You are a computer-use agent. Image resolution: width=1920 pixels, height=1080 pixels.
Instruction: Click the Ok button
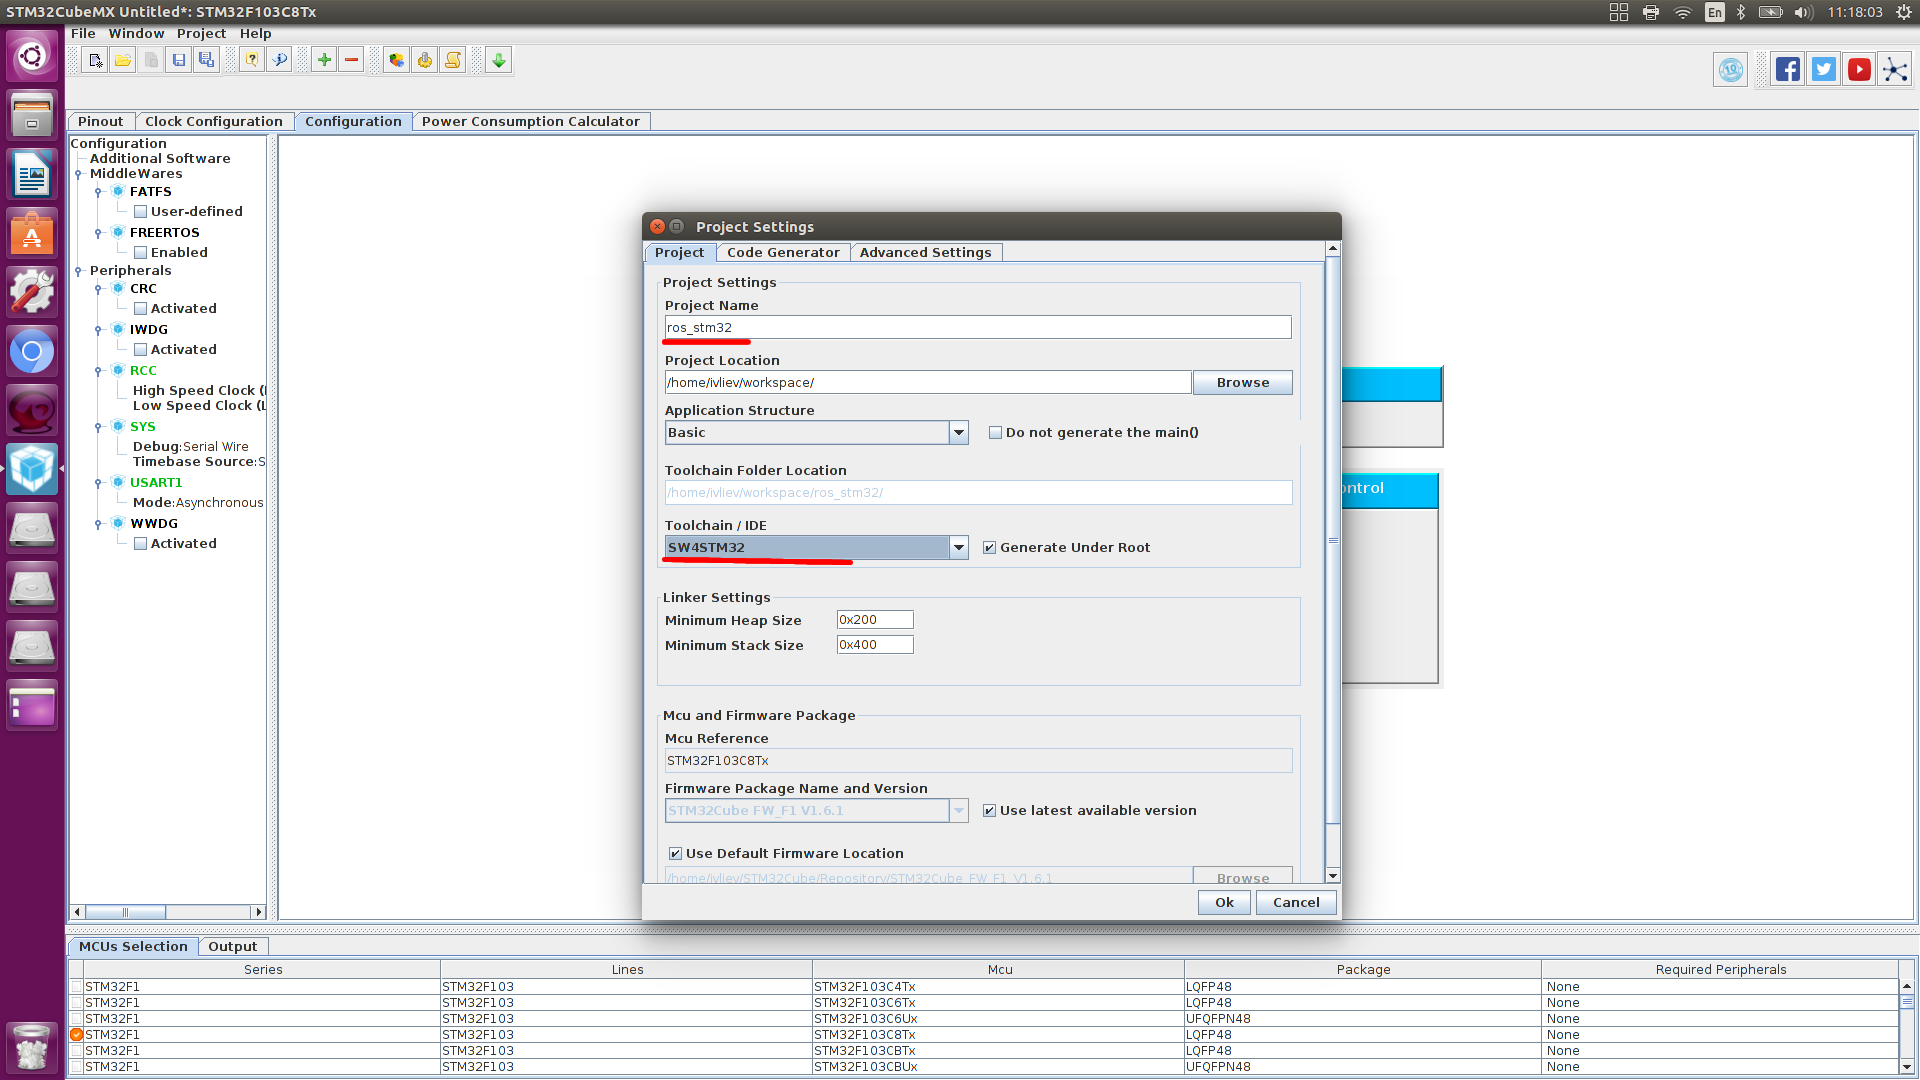click(1224, 902)
